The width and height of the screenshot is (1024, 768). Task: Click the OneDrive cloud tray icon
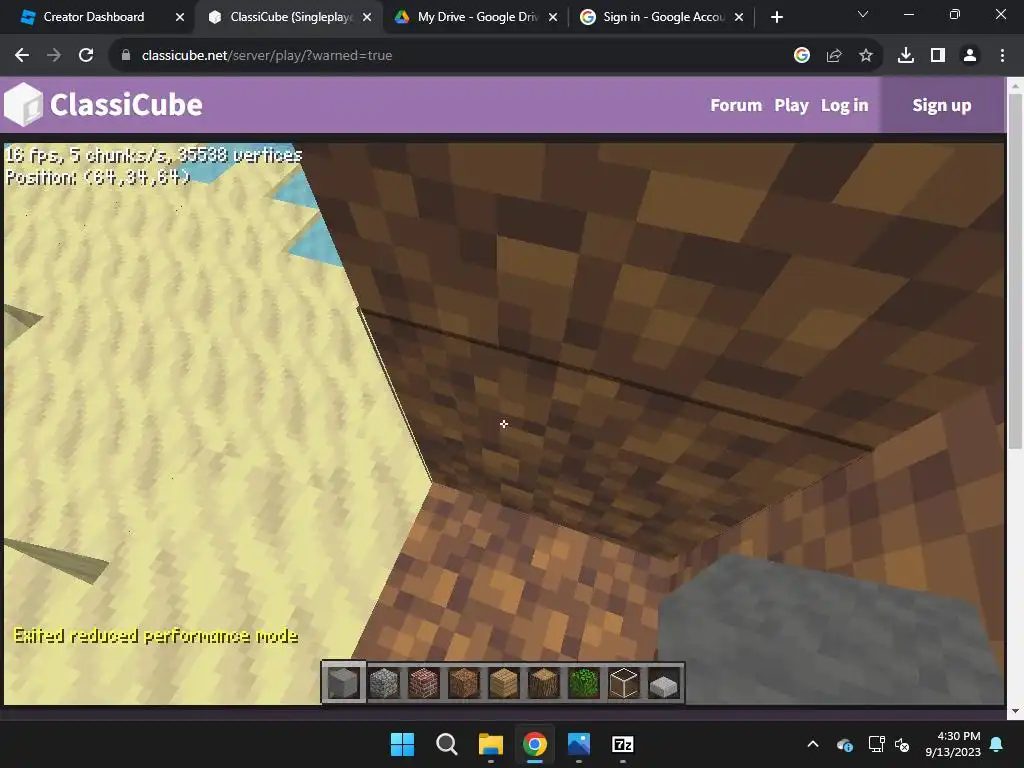[844, 744]
